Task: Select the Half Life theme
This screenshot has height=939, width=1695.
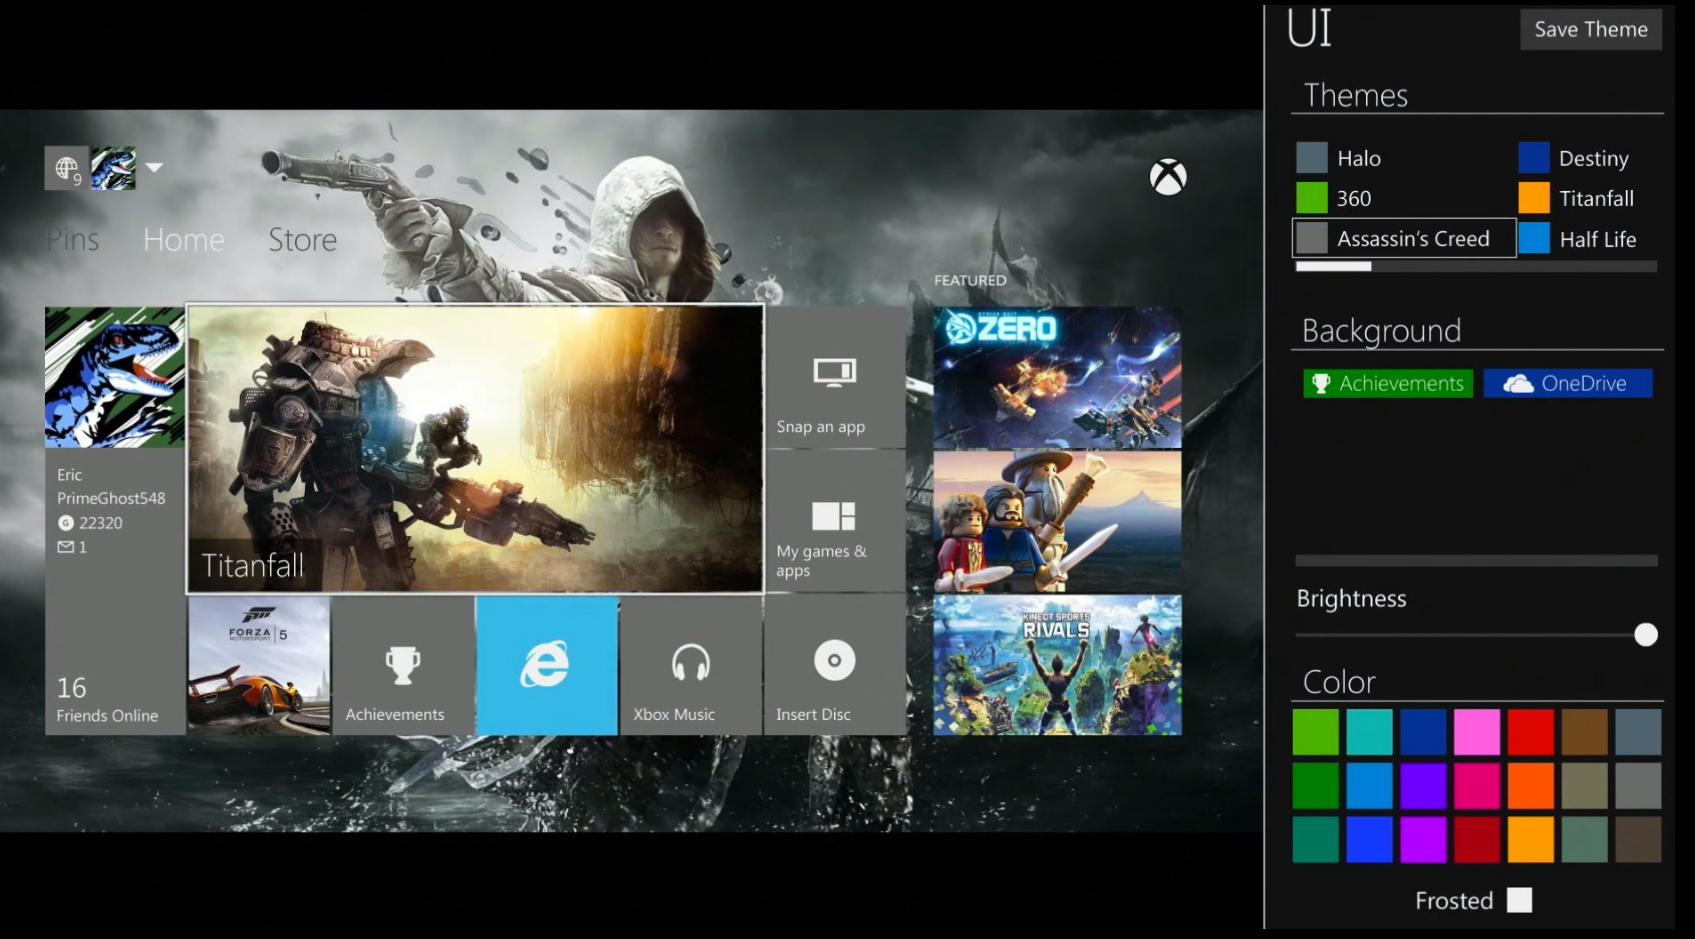Action: point(1578,239)
